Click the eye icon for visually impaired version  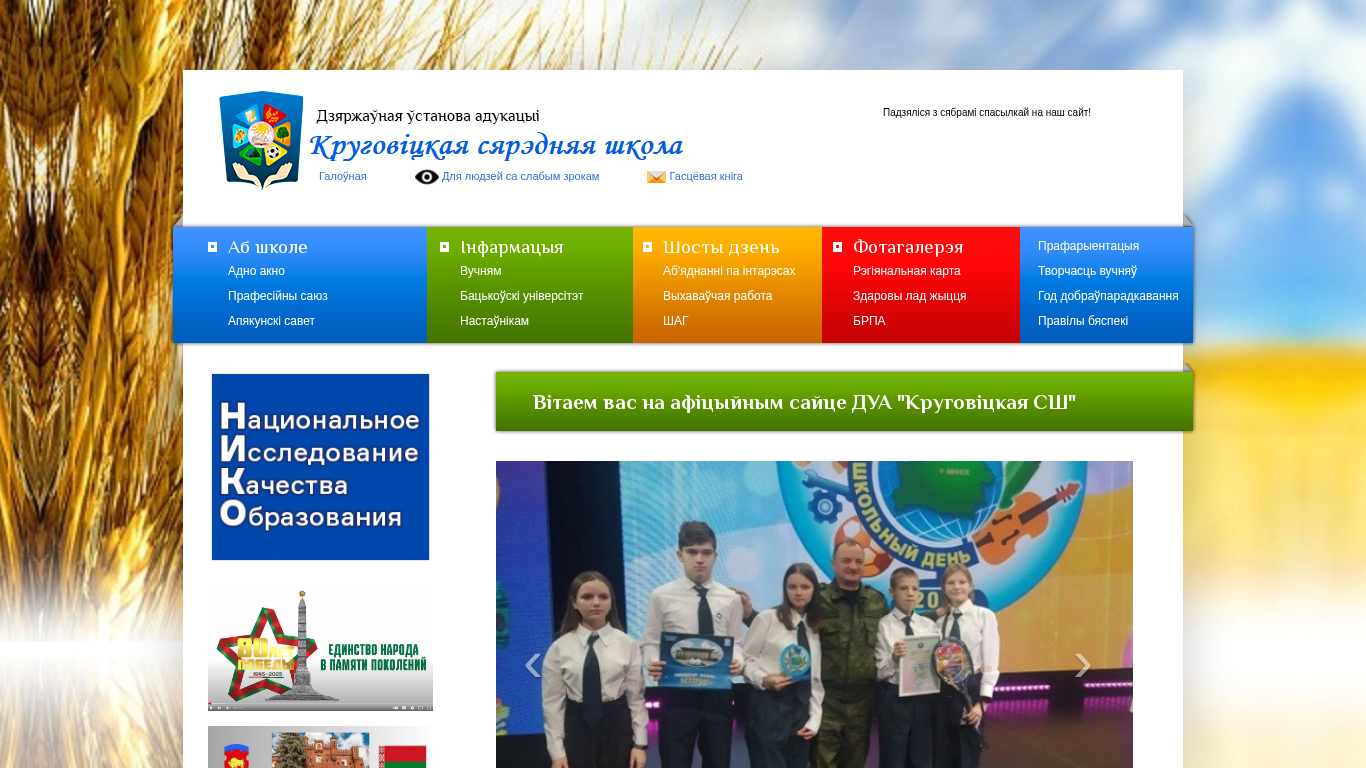click(x=427, y=177)
